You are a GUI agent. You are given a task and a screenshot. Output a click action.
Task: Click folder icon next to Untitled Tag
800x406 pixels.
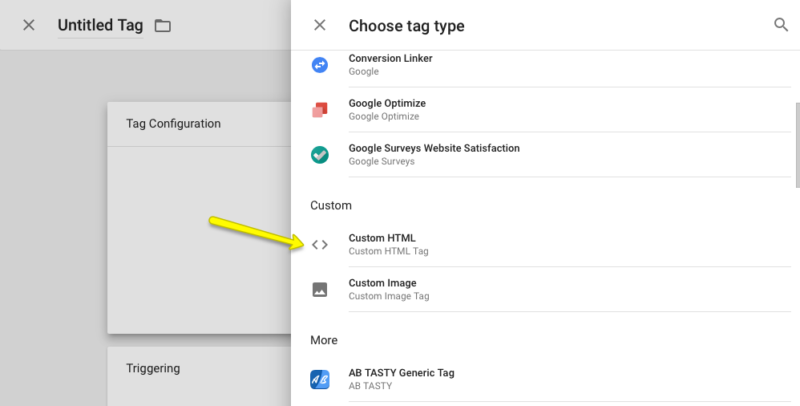point(163,26)
